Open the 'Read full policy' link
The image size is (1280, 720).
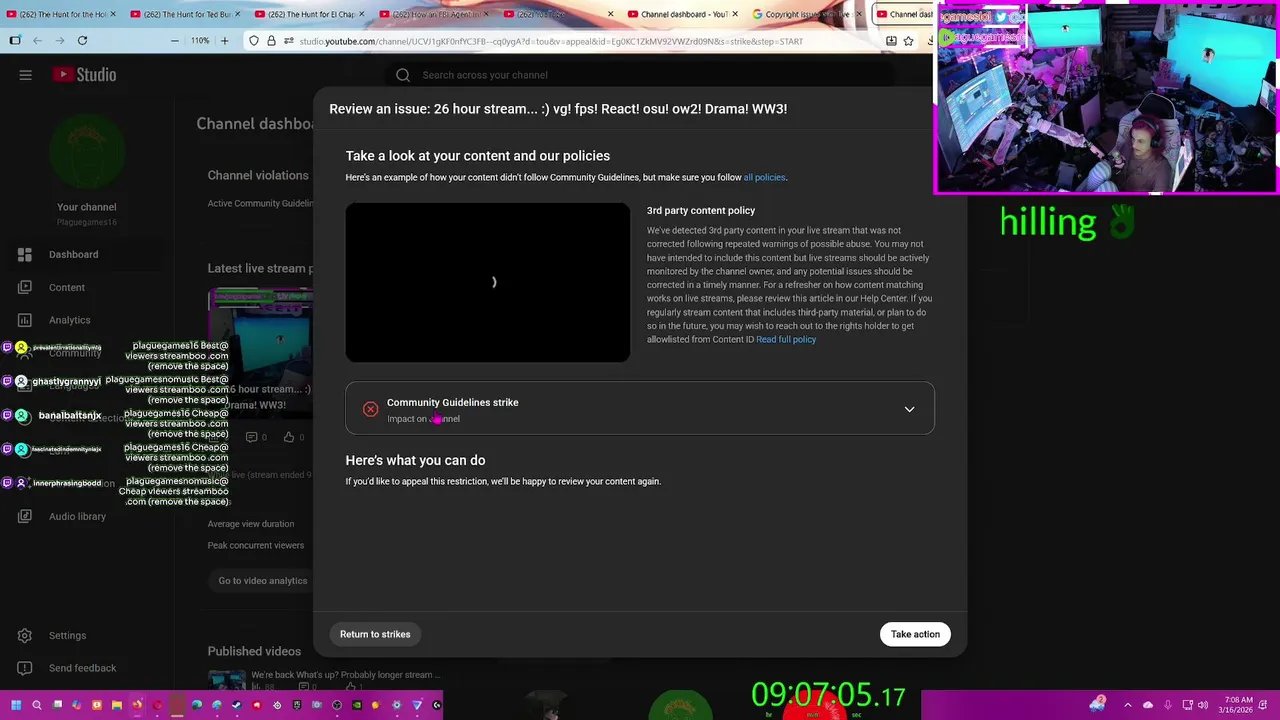[x=786, y=340]
